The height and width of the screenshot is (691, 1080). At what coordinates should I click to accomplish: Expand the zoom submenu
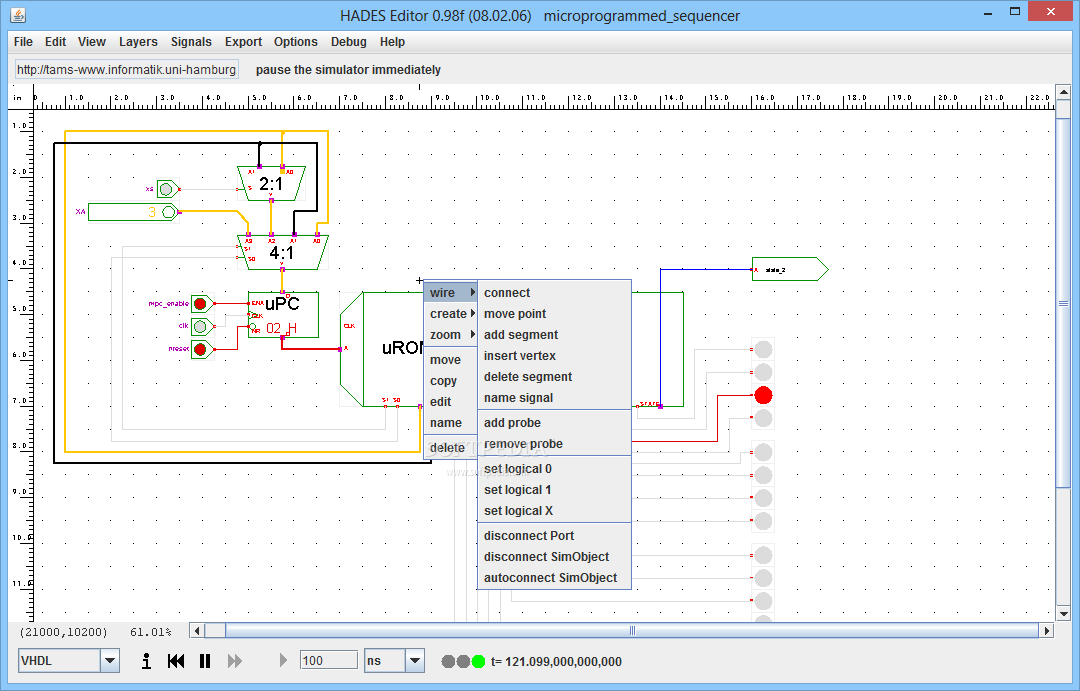(450, 335)
